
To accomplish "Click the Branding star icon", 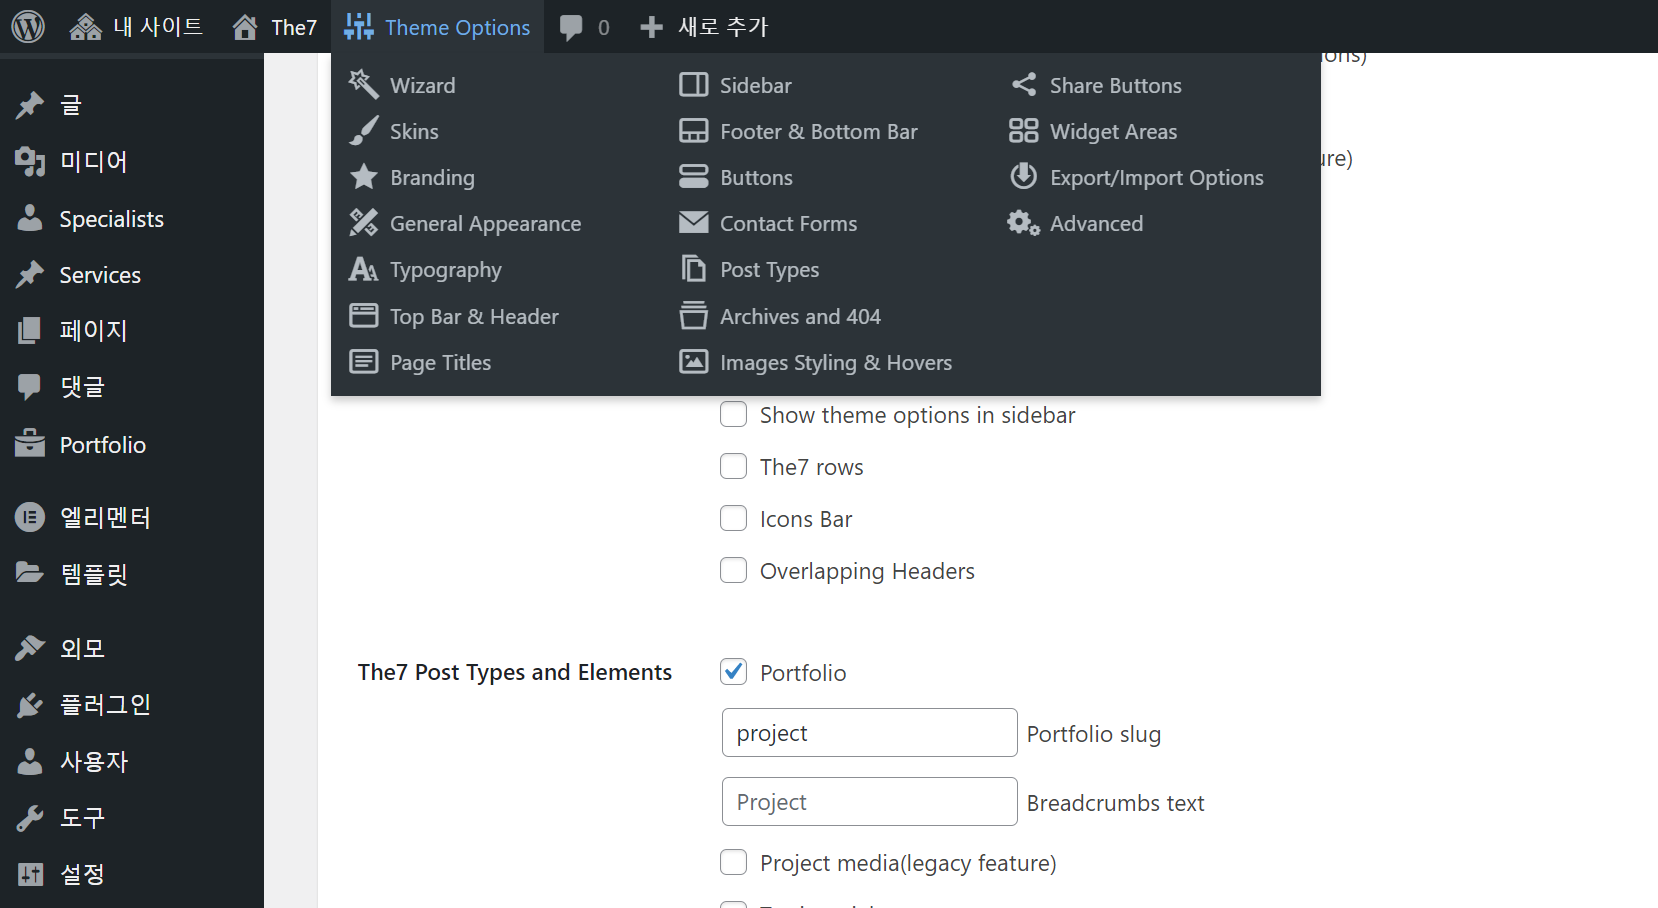I will click(x=363, y=177).
